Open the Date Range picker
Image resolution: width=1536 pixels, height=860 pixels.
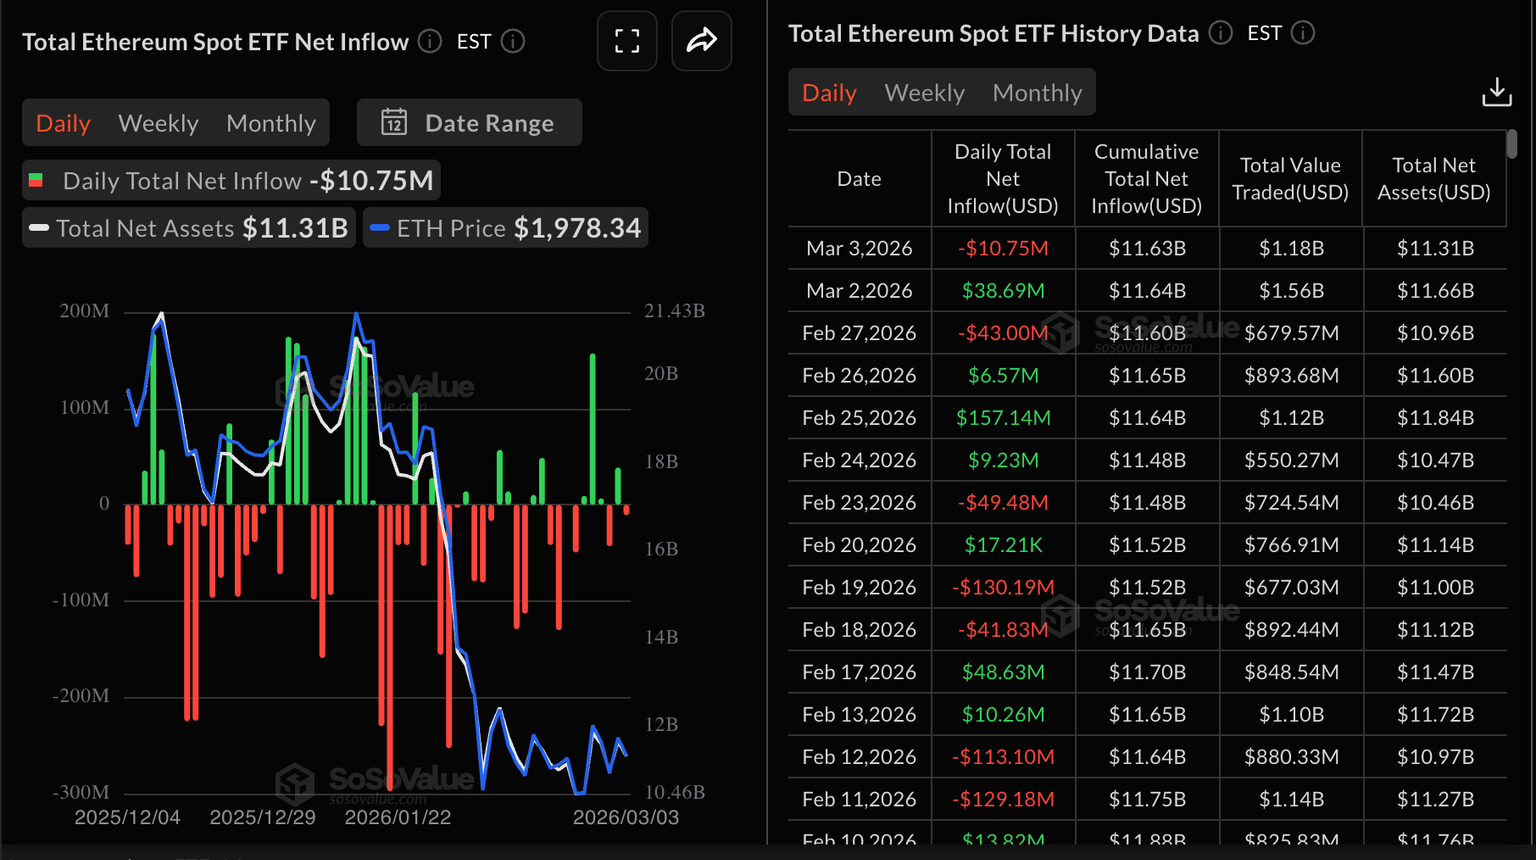click(469, 123)
